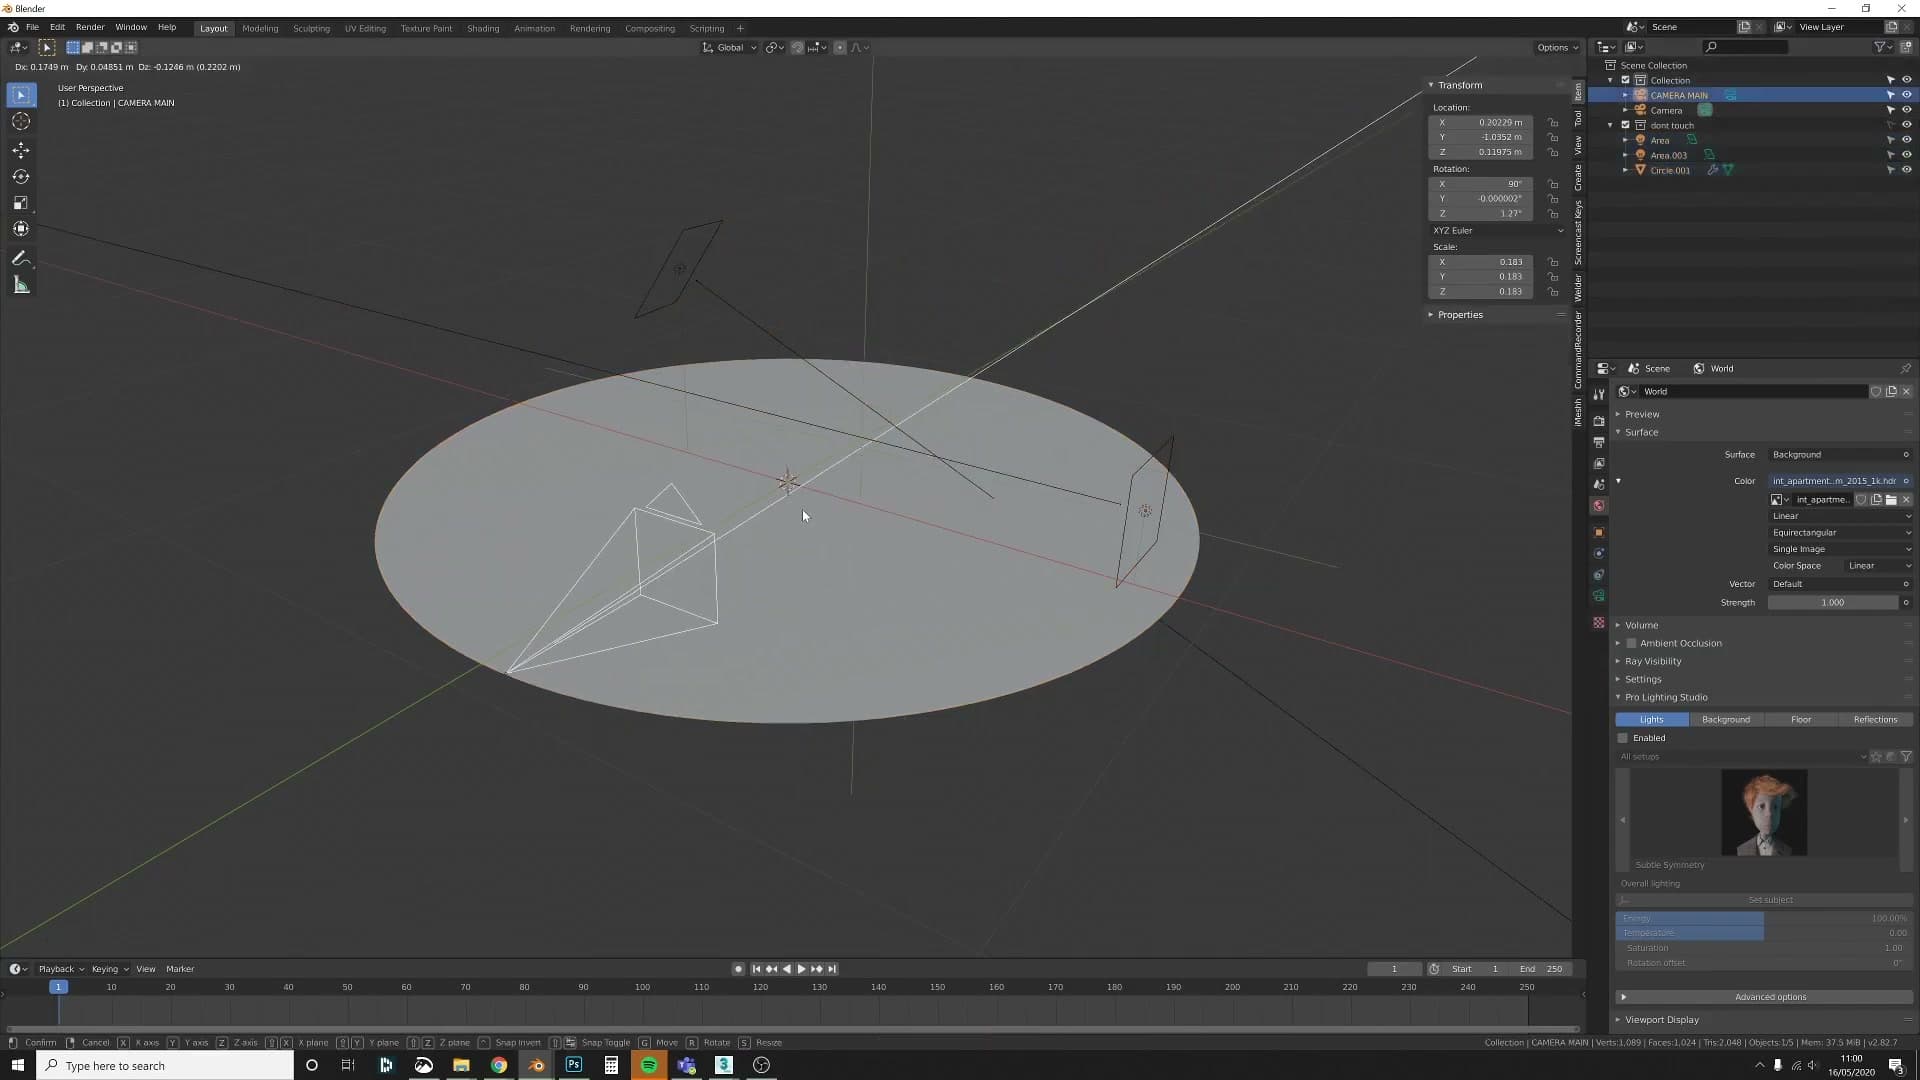Expand the Preview panel
The width and height of the screenshot is (1920, 1080).
click(x=1642, y=414)
